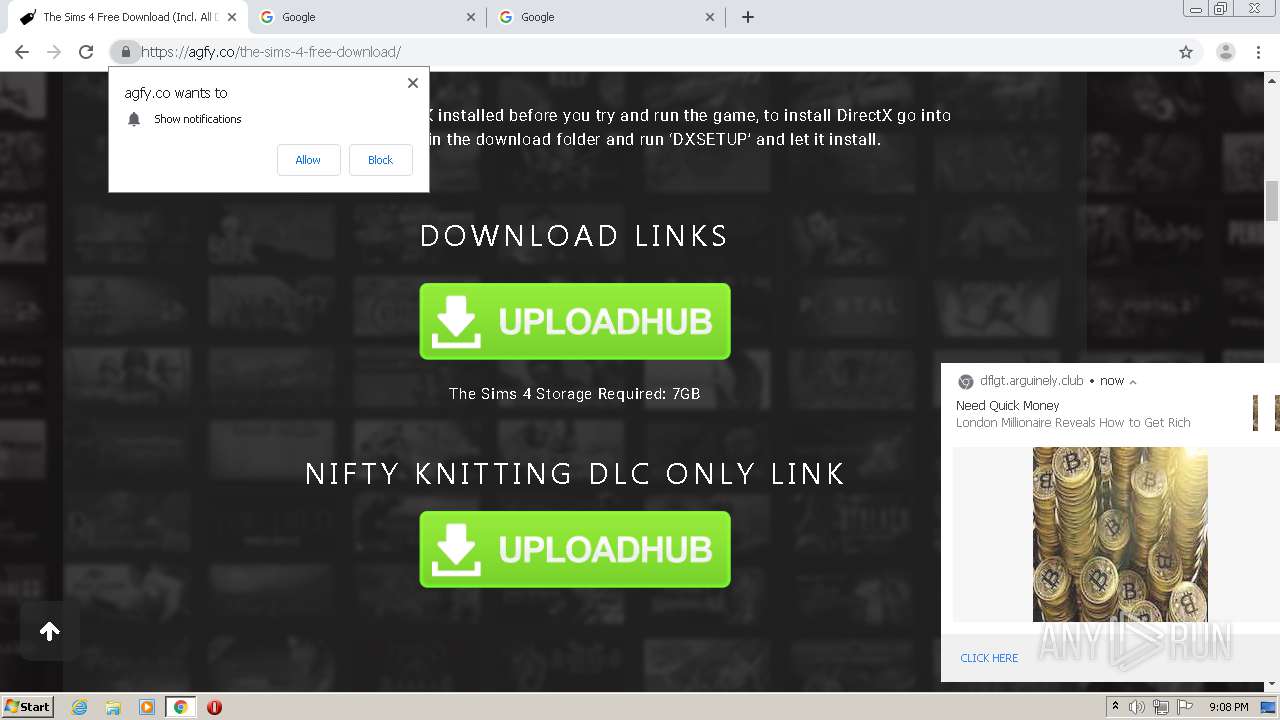Screen dimensions: 1280x720
Task: Click the page vertical scrollbar thumb
Action: [1272, 201]
